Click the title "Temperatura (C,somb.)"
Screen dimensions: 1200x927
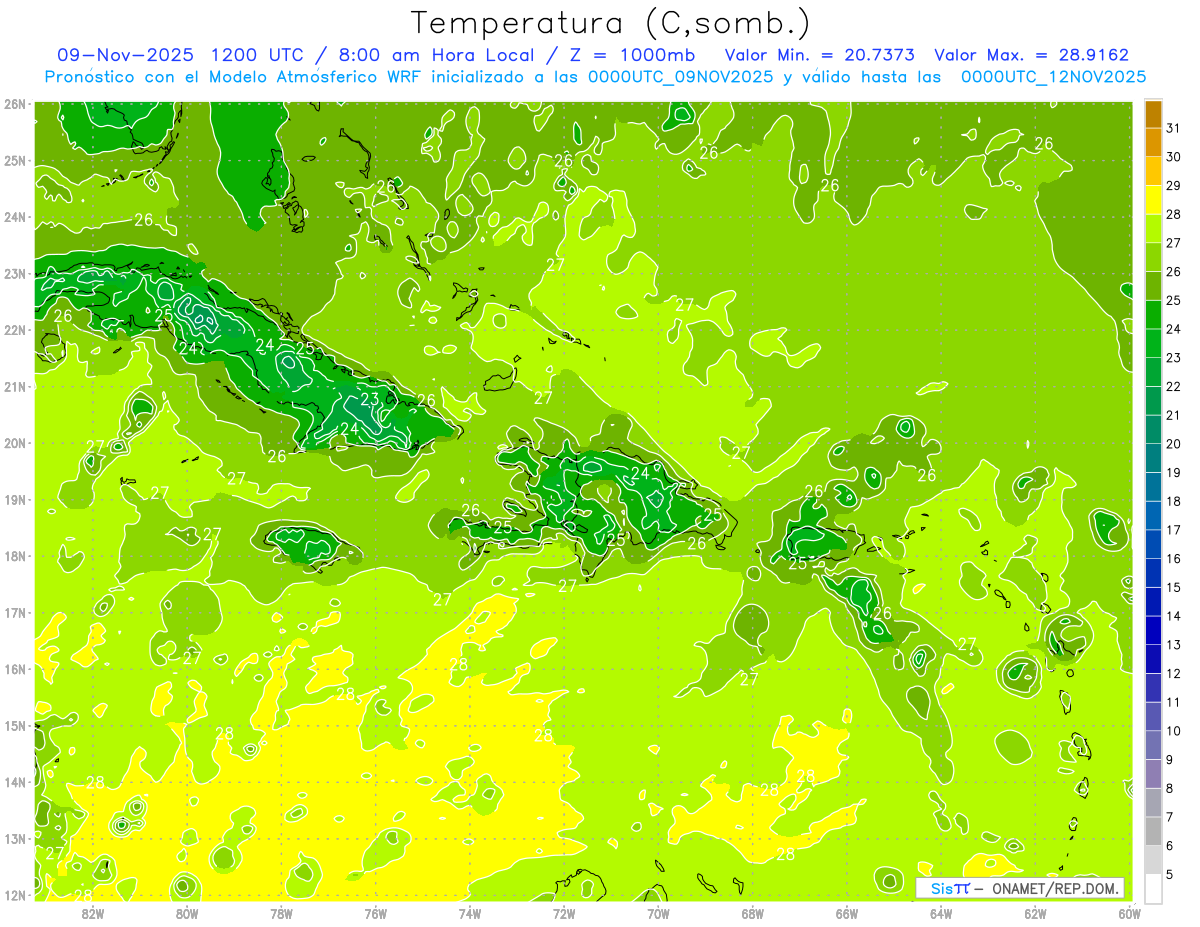click(x=611, y=23)
